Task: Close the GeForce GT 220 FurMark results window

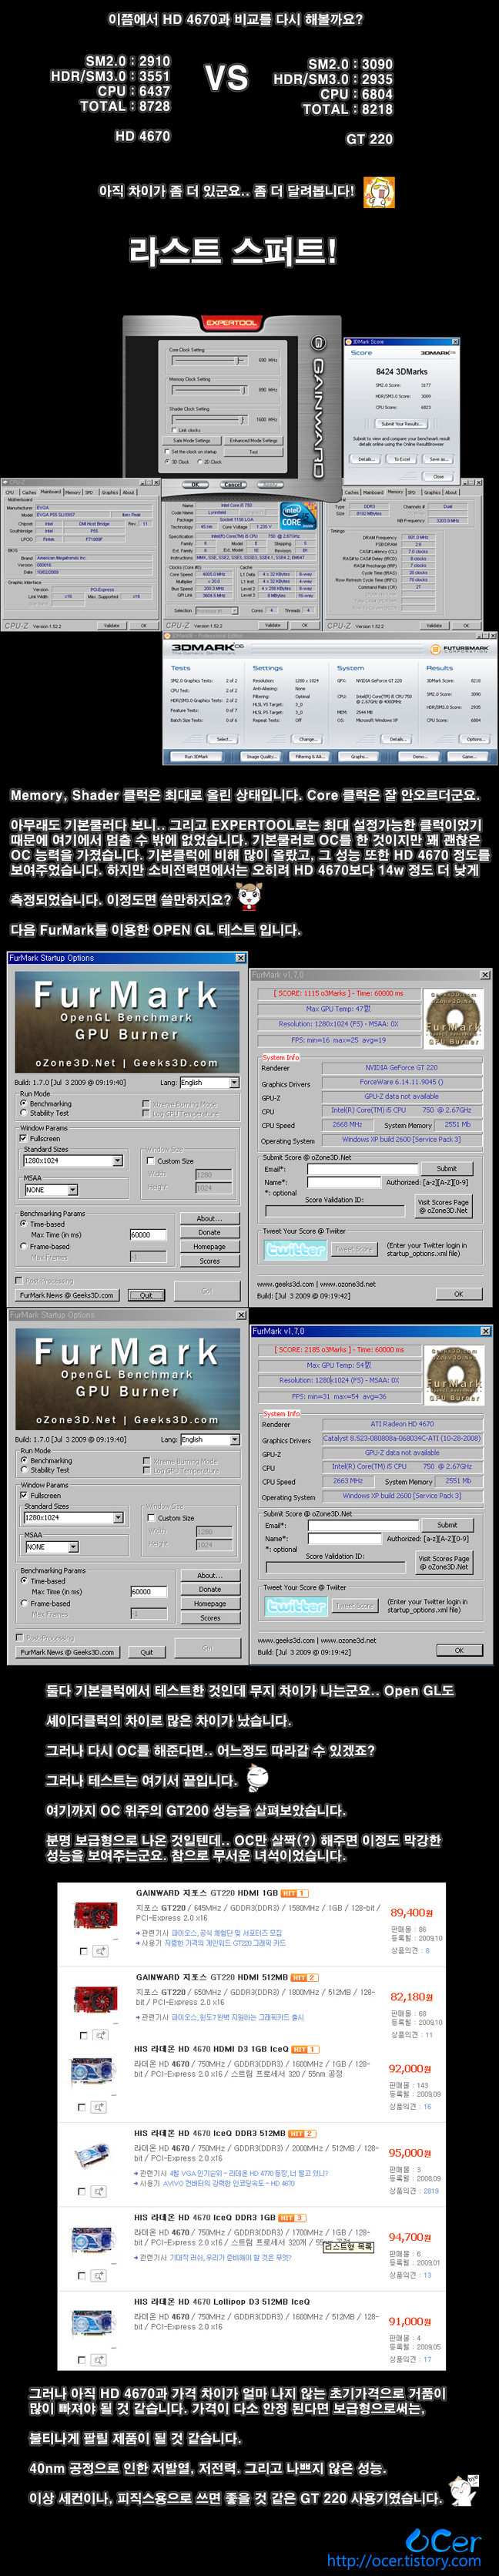Action: (485, 975)
